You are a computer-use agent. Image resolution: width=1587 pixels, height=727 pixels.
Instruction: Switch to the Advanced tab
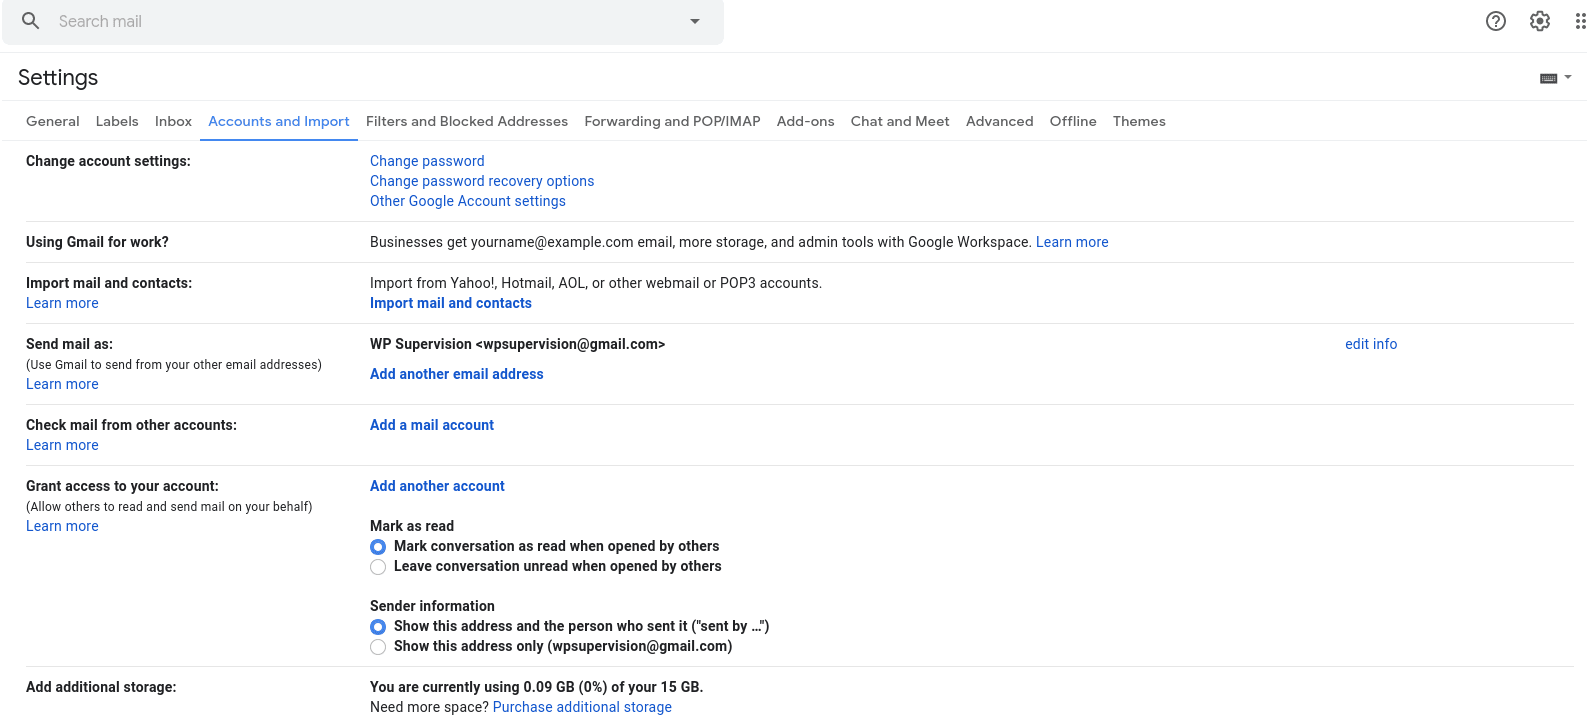pyautogui.click(x=999, y=121)
